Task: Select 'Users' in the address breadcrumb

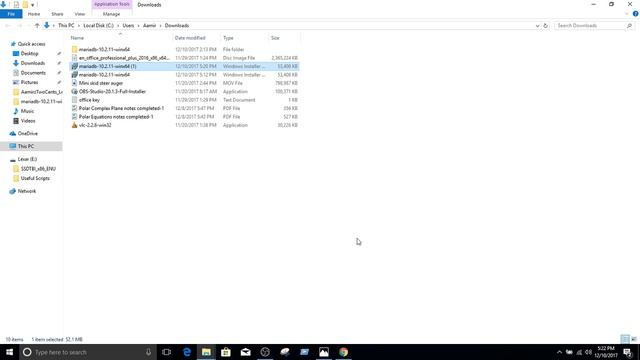Action: (128, 25)
